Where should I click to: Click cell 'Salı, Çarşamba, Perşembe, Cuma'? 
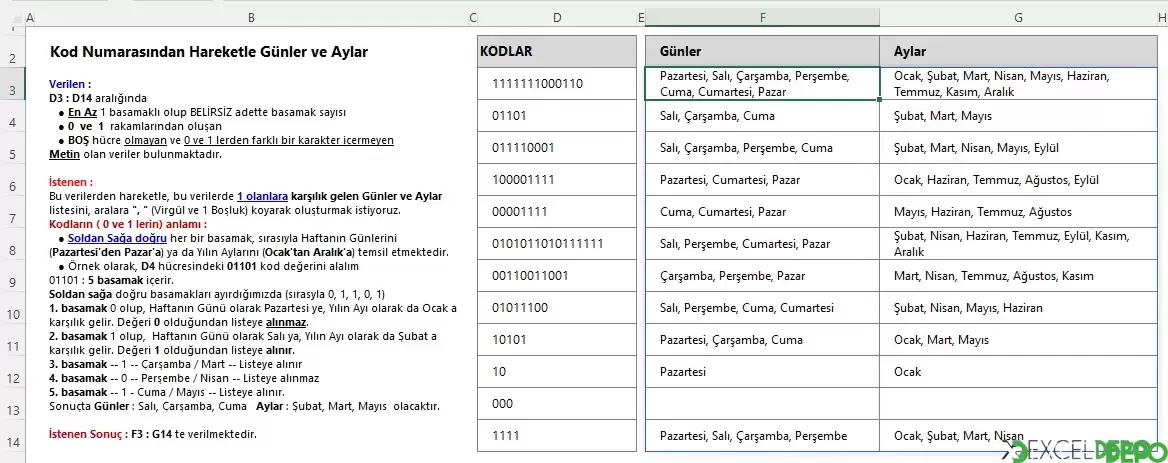(762, 148)
